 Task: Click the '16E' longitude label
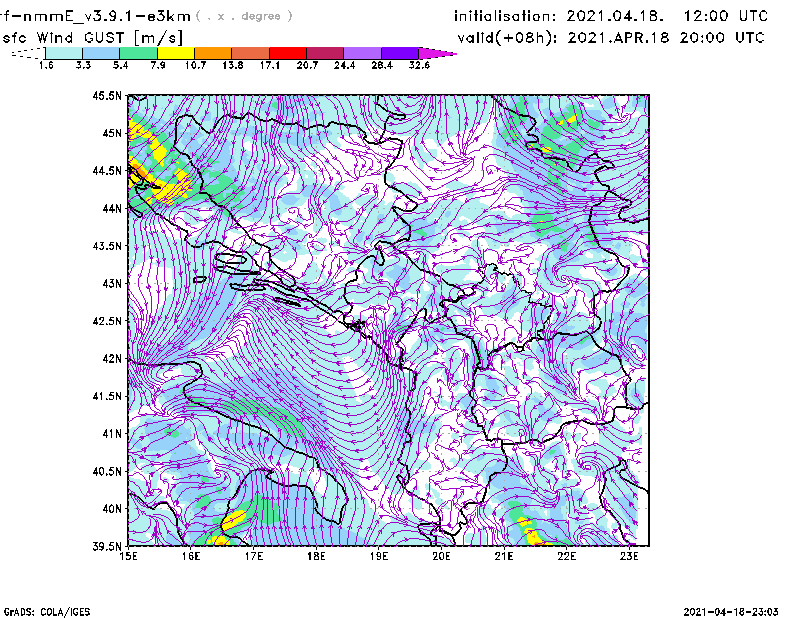(x=191, y=556)
